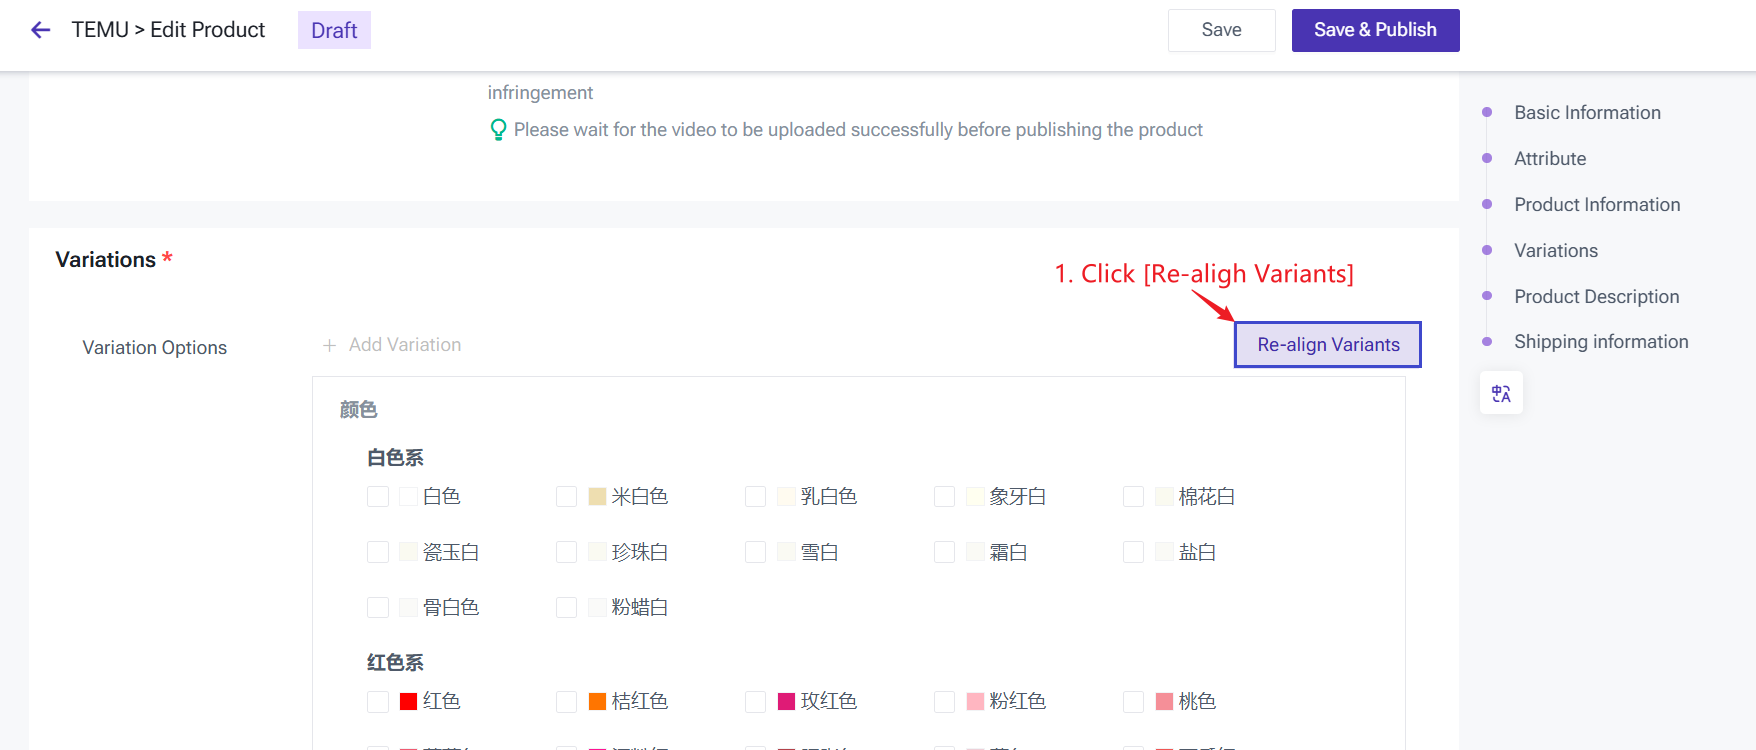Click the Draft status badge

click(x=334, y=30)
